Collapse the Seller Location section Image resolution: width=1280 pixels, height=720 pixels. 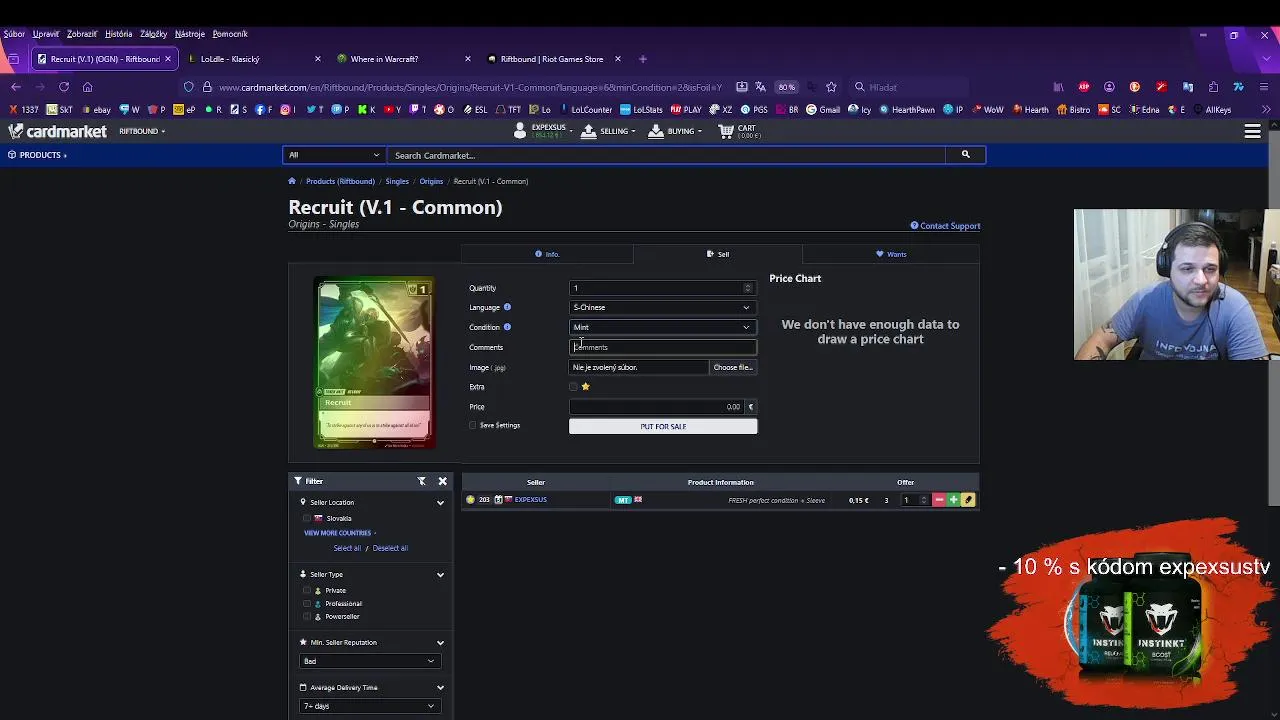[x=440, y=503]
